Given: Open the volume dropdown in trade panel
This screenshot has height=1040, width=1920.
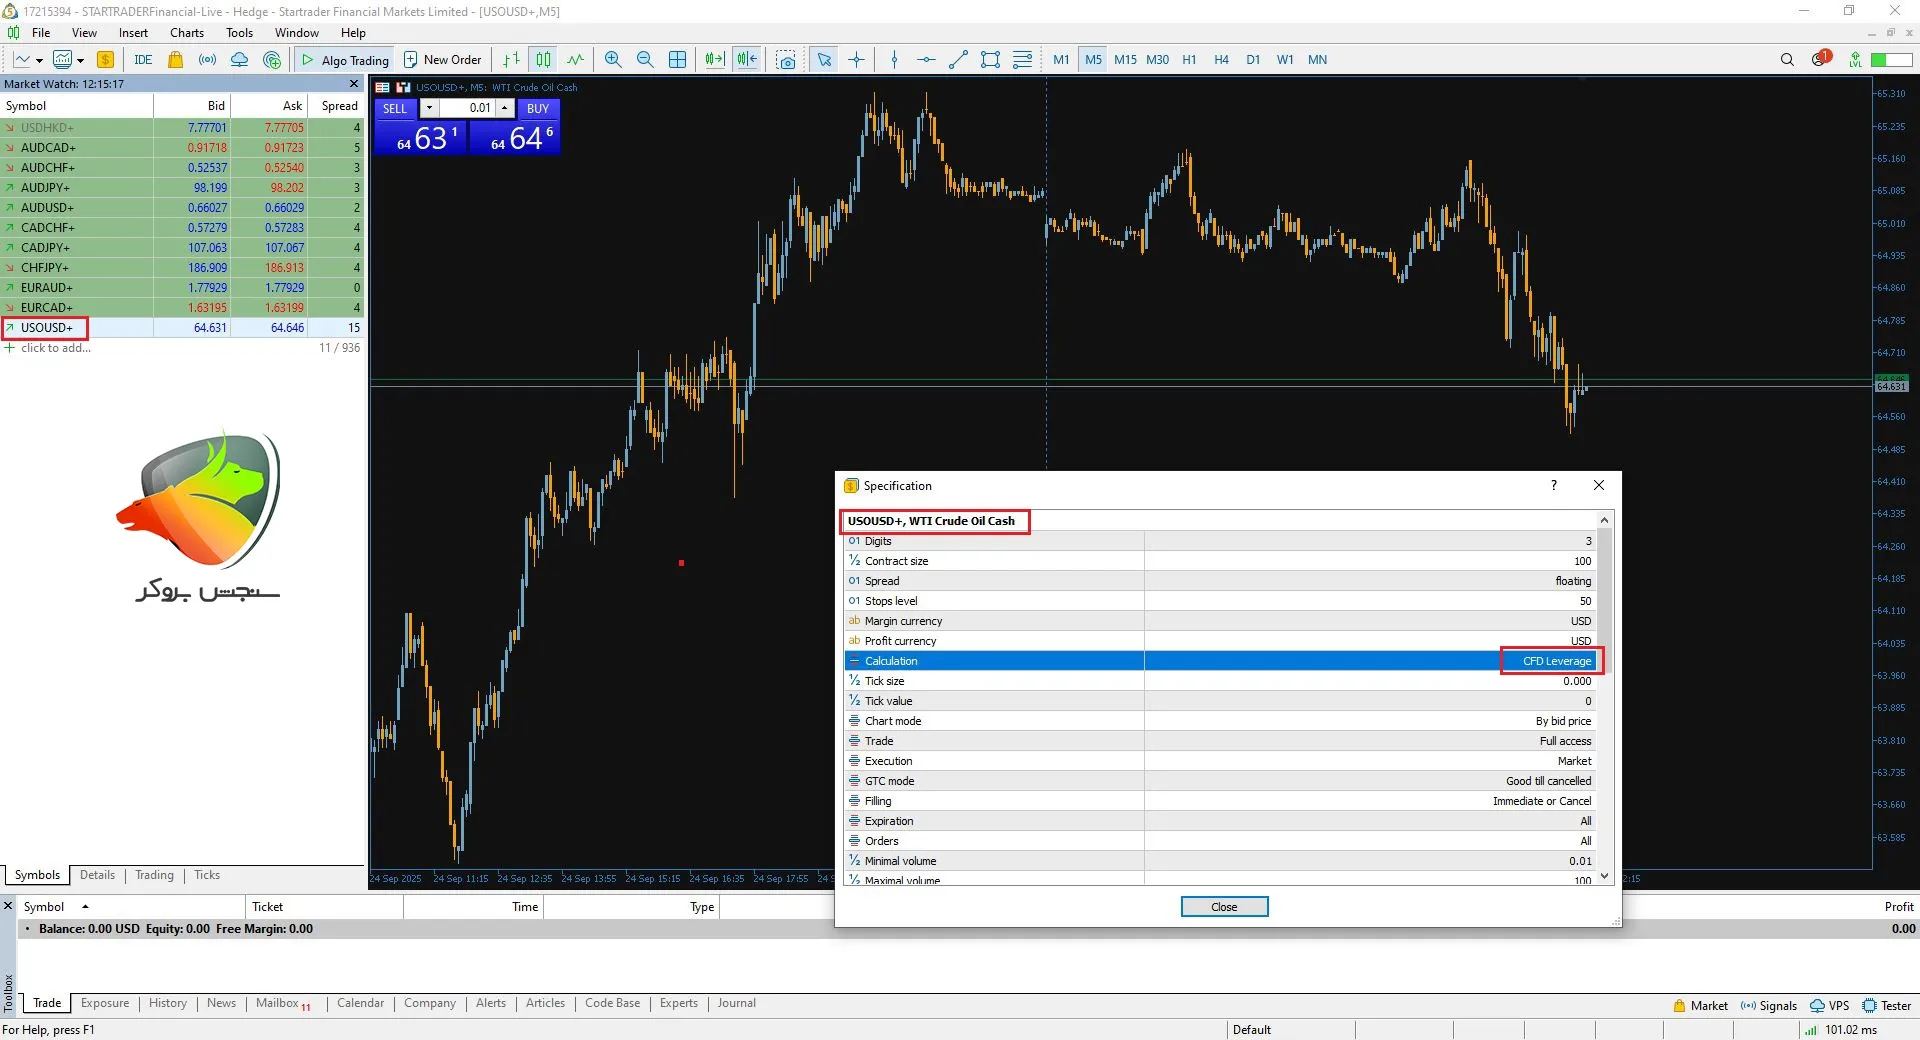Looking at the screenshot, I should click(x=429, y=108).
